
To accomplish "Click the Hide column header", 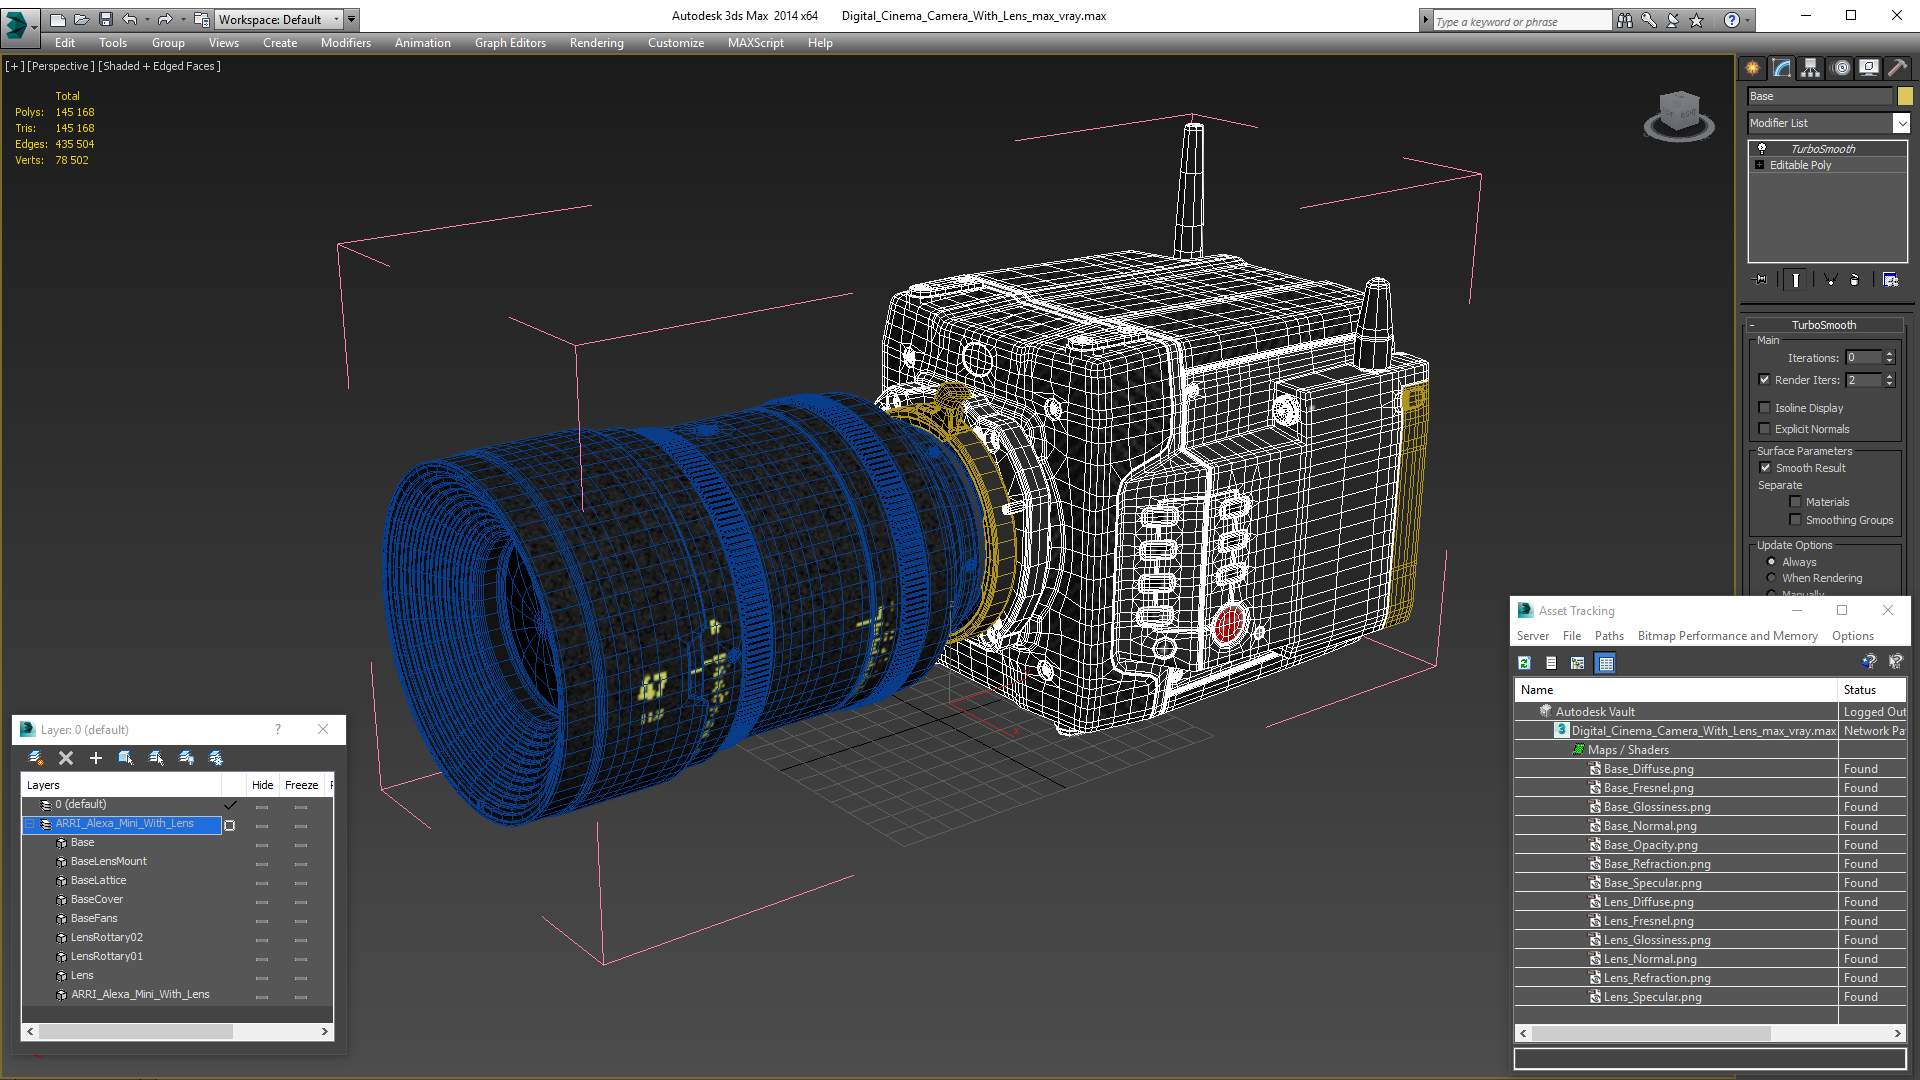I will 262,785.
